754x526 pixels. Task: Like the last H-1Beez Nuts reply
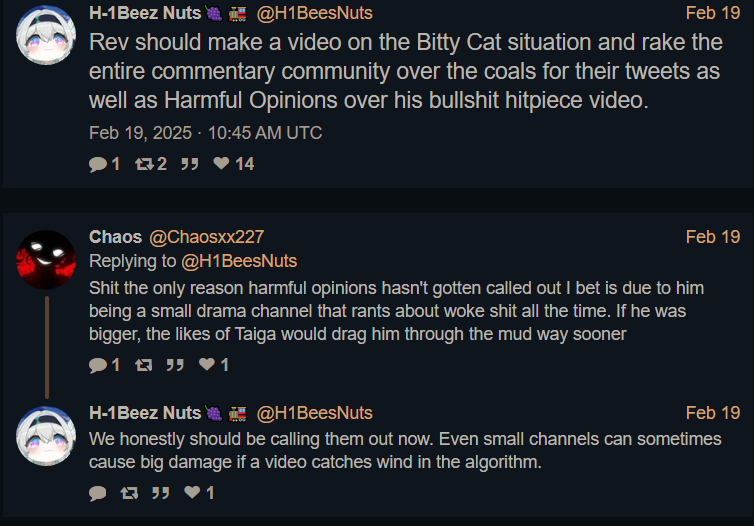192,492
